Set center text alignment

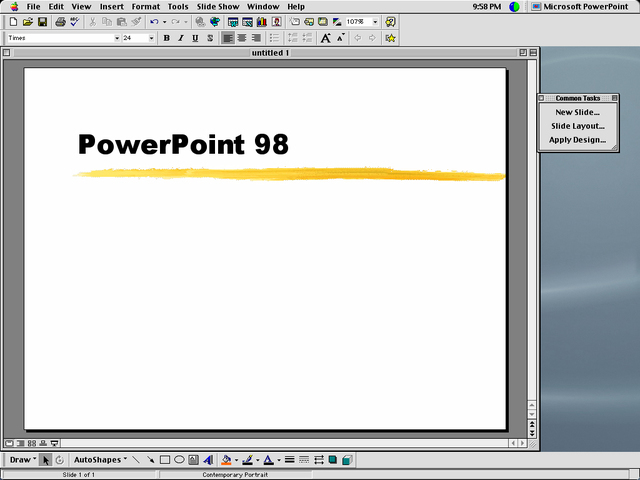[242, 38]
